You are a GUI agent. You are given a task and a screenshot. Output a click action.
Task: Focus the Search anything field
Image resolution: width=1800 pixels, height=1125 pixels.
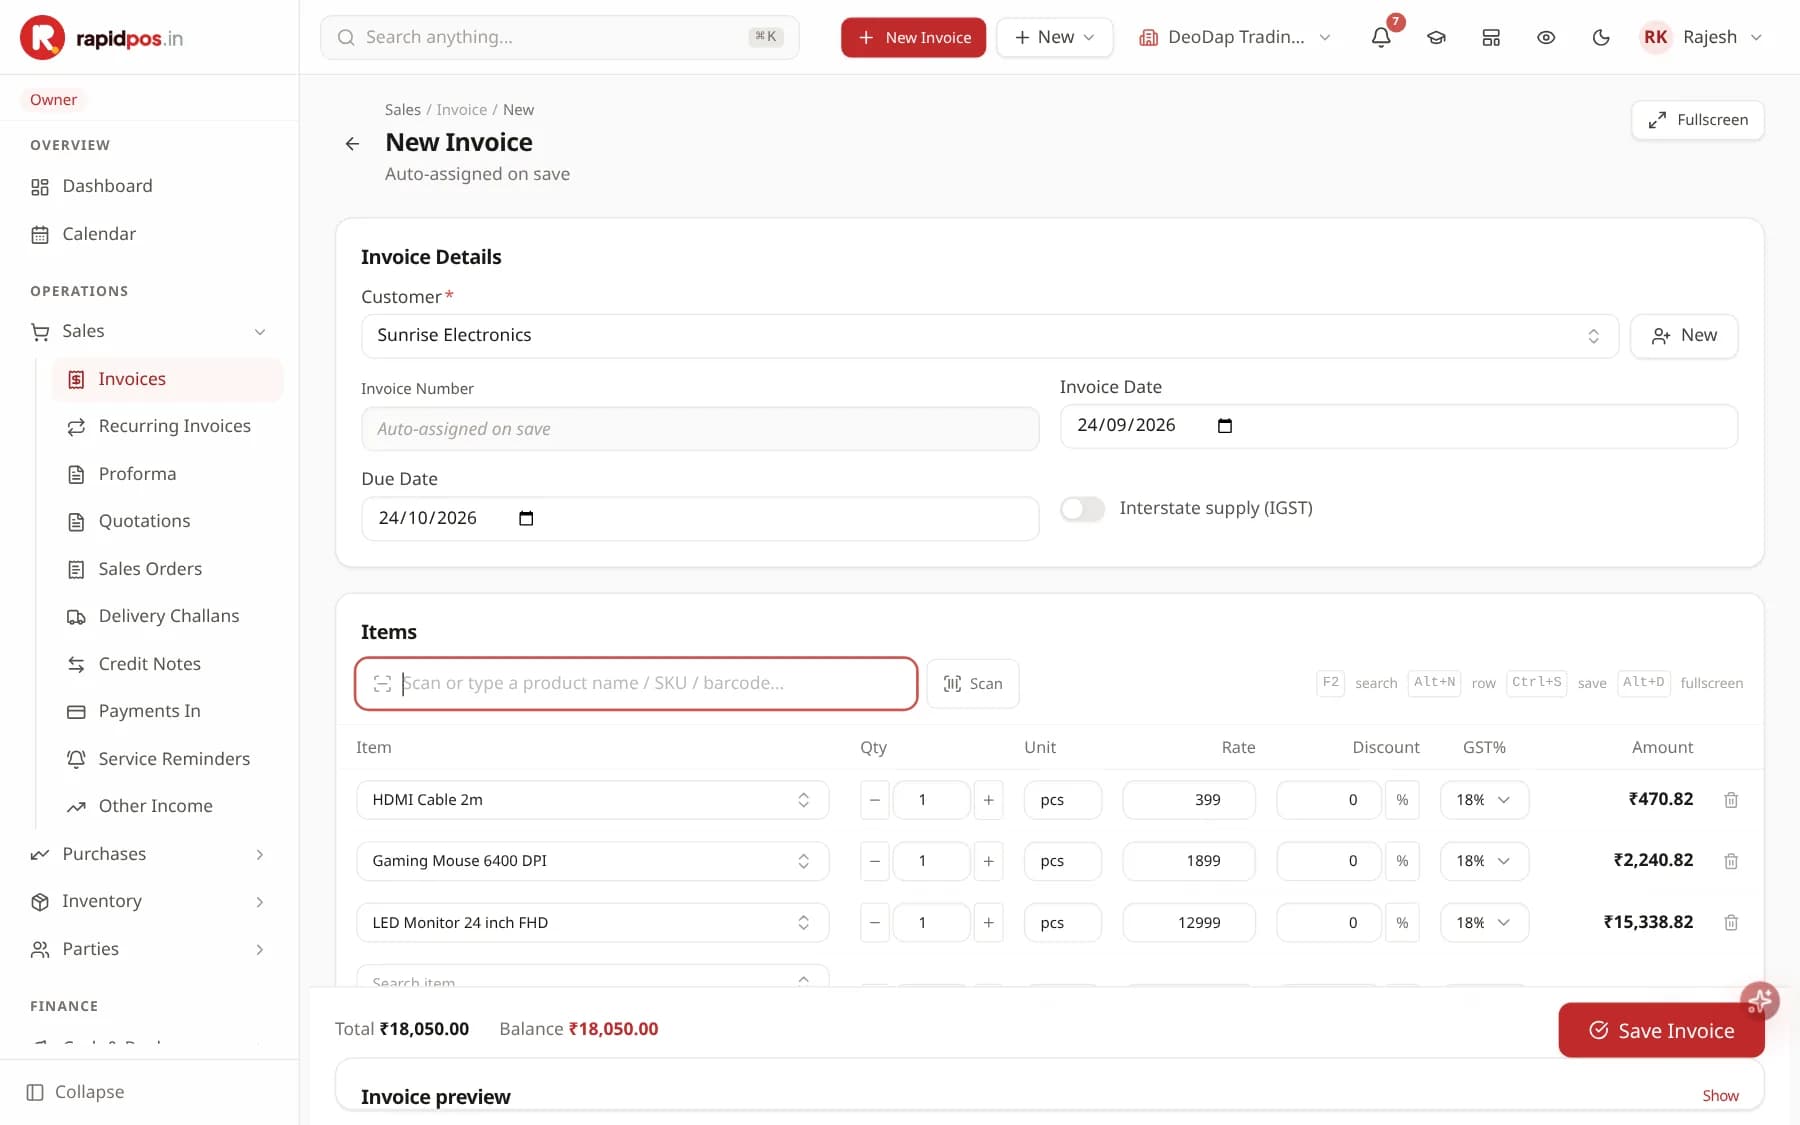(x=560, y=37)
